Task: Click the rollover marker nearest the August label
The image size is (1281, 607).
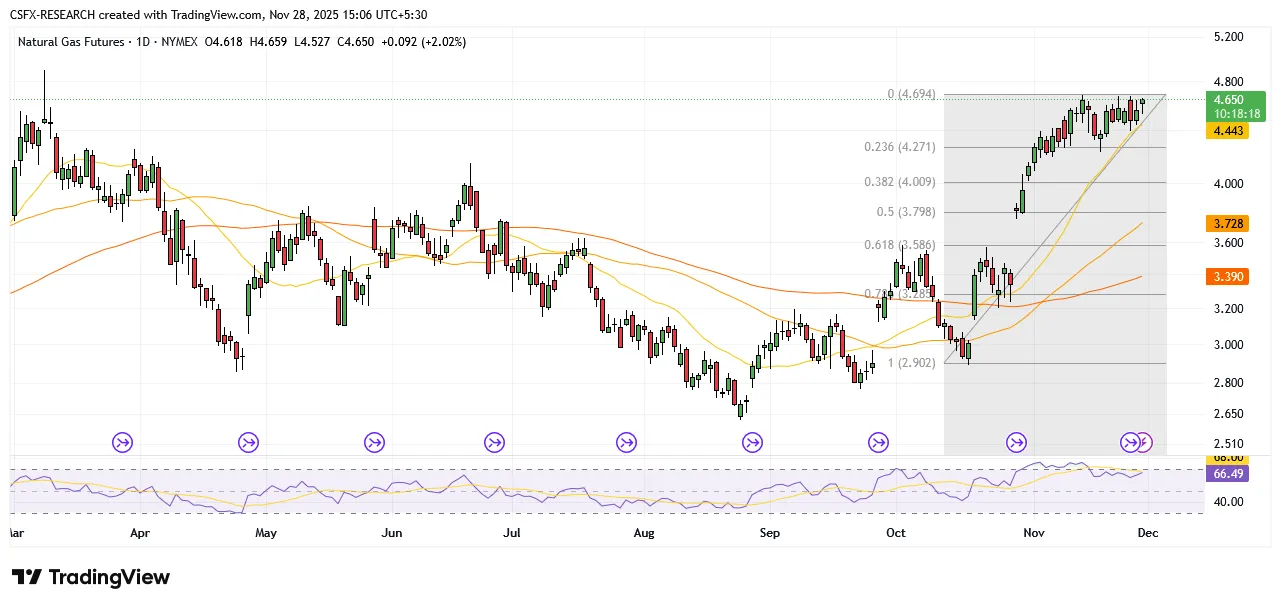Action: [627, 441]
